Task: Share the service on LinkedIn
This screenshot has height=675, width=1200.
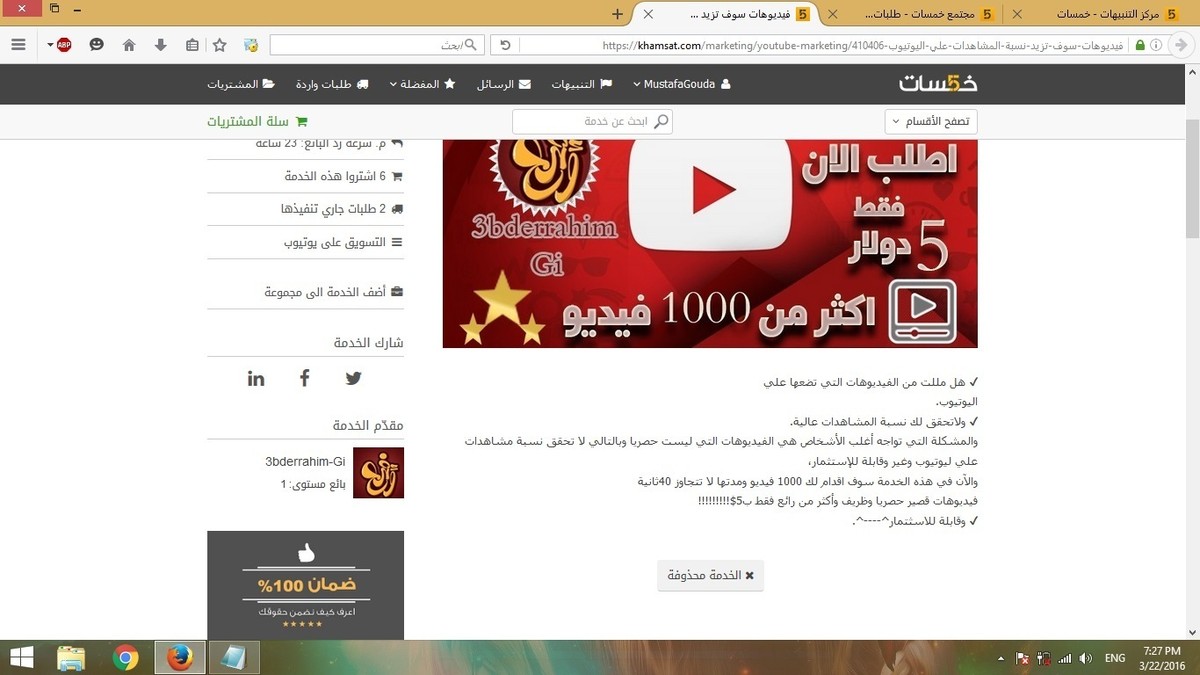Action: click(256, 378)
